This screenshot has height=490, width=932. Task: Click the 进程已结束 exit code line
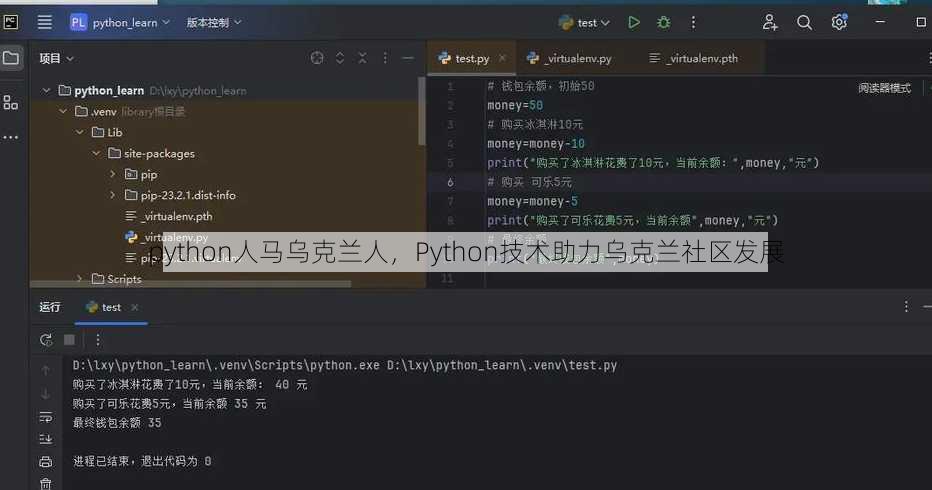point(142,461)
